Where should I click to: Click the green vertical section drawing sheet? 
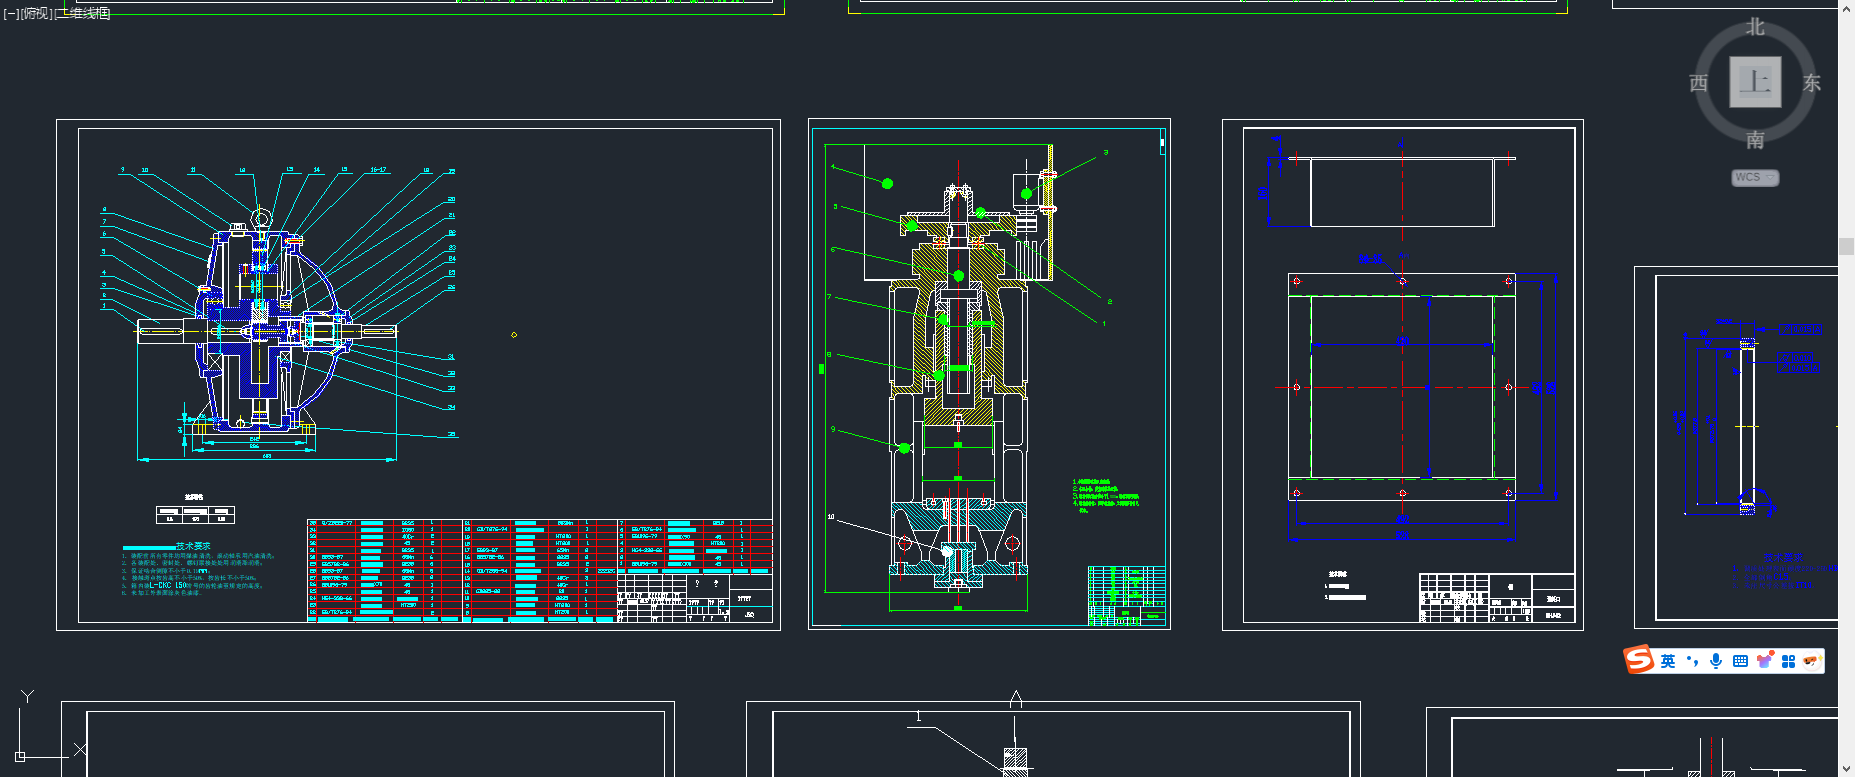[989, 374]
